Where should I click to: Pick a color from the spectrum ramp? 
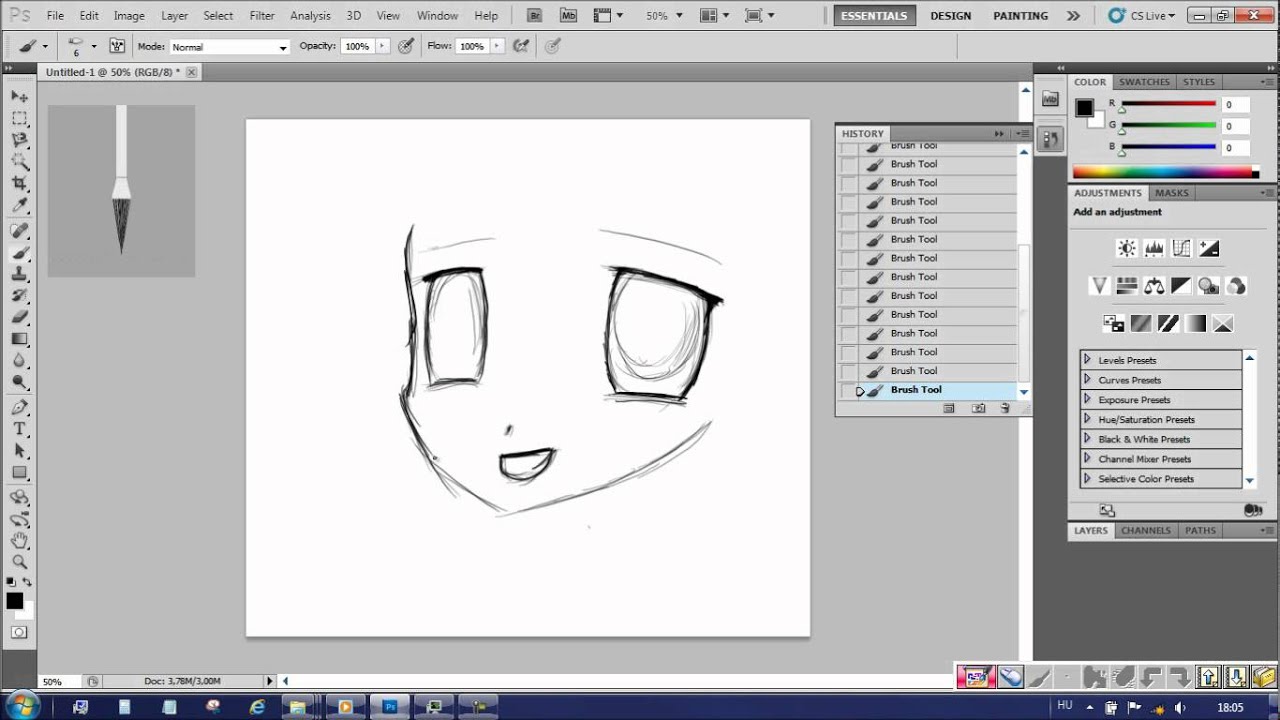[1164, 172]
